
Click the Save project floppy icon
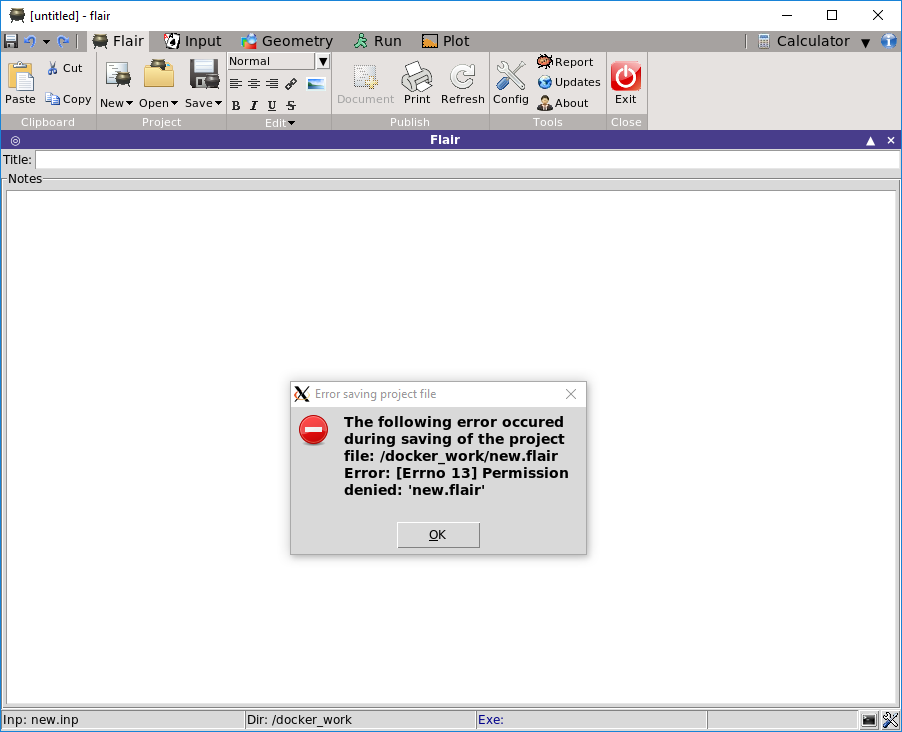(x=204, y=74)
